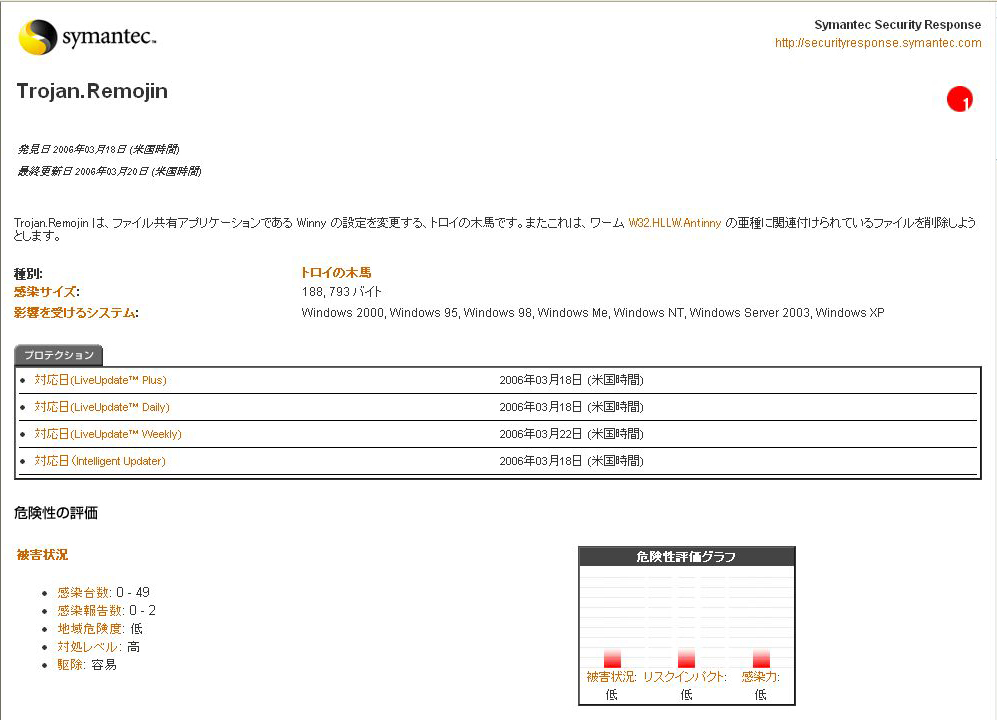Click the 駆除 link
The width and height of the screenshot is (997, 720).
(x=71, y=665)
